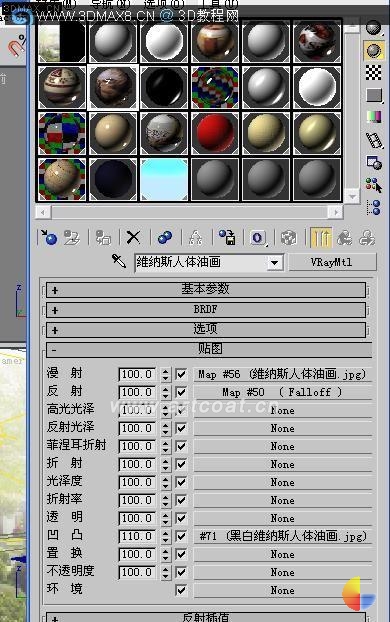Open the 凹凸 map 黑白维纳斯人体油画.jpg button

[x=282, y=536]
